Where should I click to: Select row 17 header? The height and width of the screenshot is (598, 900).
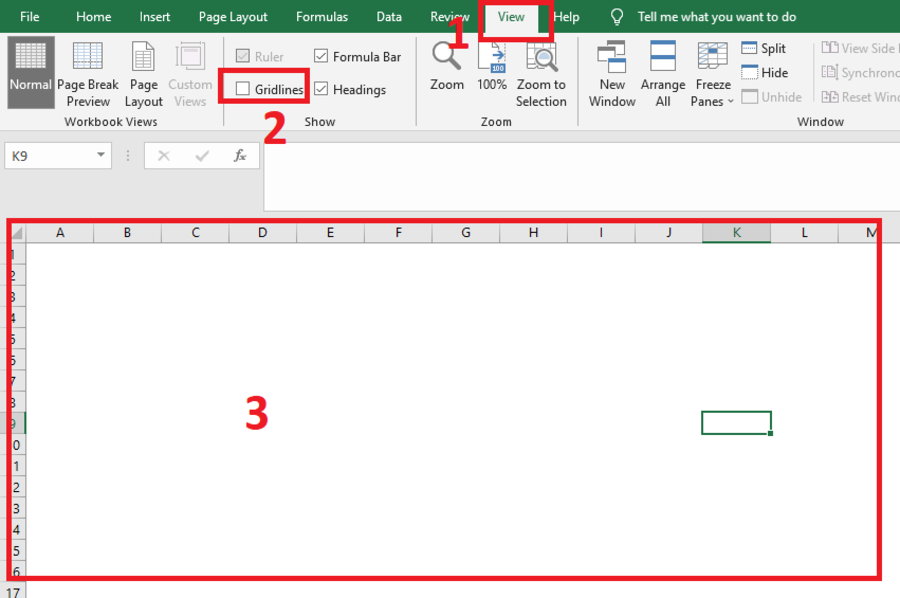pyautogui.click(x=13, y=591)
